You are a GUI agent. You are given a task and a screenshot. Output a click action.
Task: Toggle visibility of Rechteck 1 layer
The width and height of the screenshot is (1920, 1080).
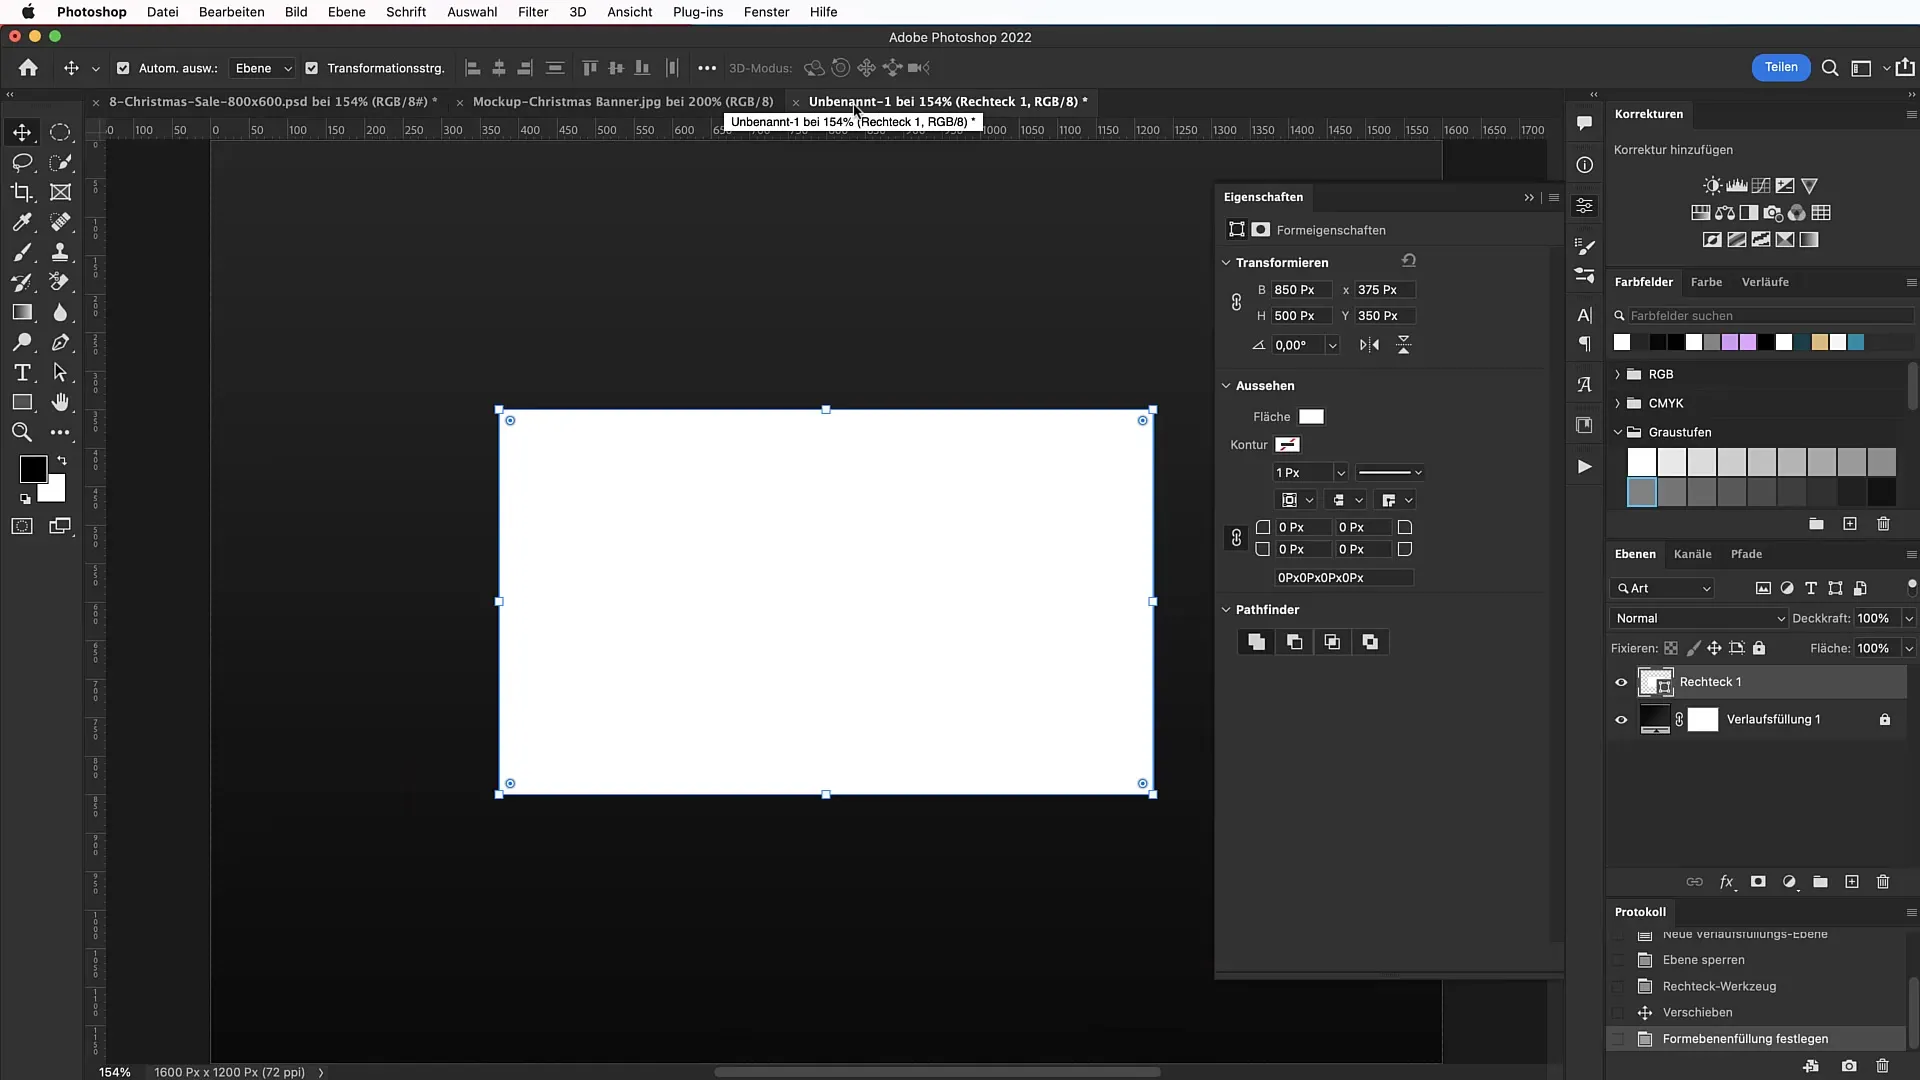pyautogui.click(x=1621, y=682)
